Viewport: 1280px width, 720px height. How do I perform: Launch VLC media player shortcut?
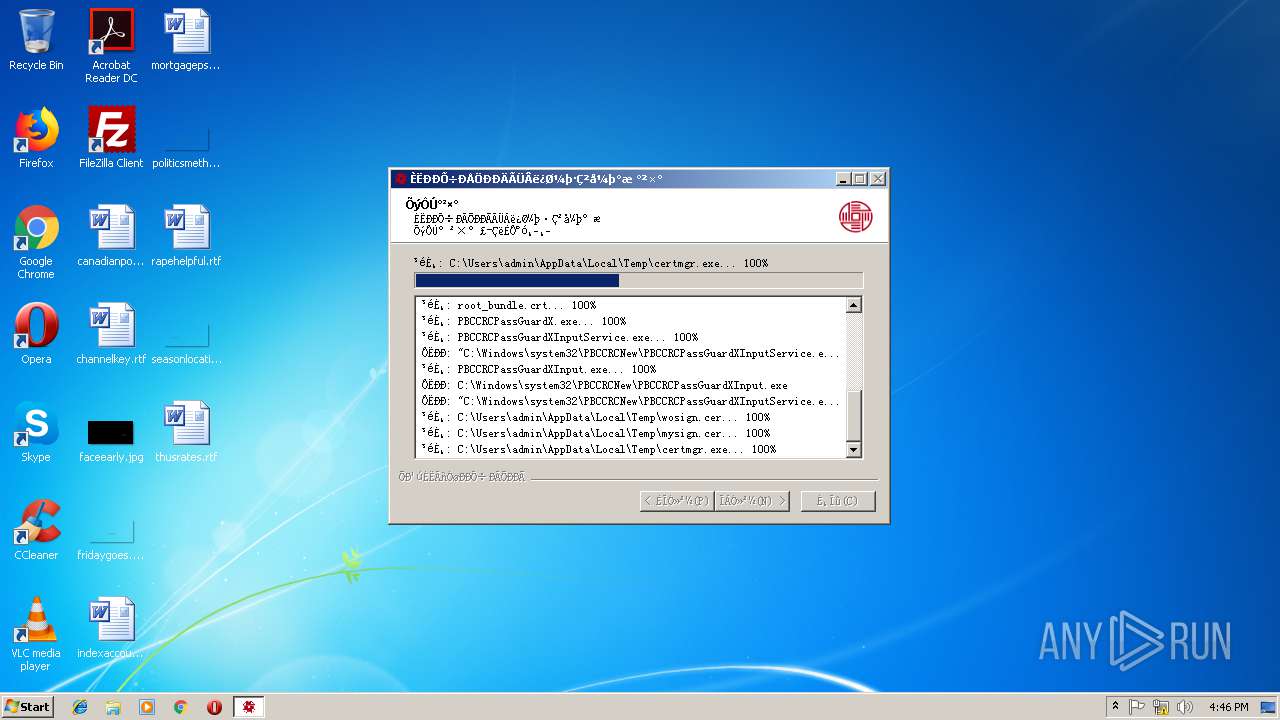[x=36, y=634]
